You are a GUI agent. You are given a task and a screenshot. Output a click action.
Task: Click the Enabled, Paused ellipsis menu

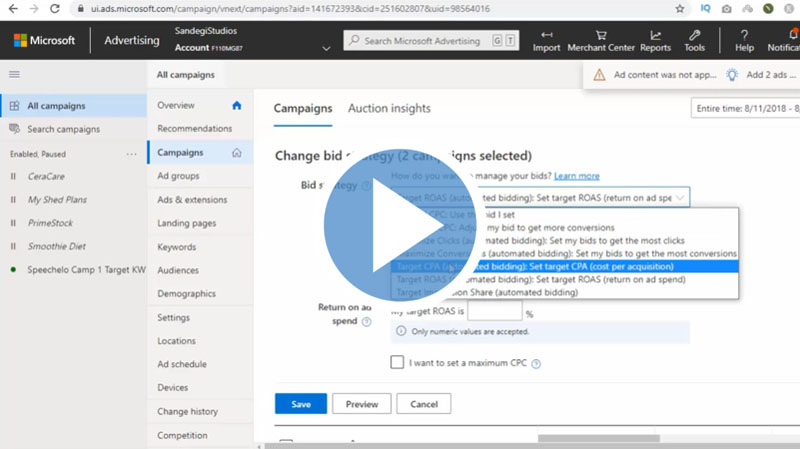tap(131, 154)
